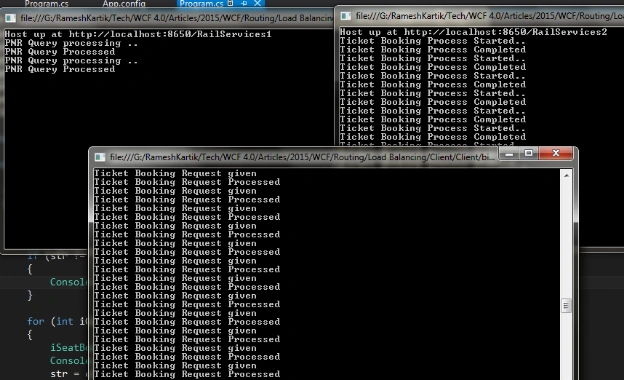Open the Client console window system icon

point(100,157)
